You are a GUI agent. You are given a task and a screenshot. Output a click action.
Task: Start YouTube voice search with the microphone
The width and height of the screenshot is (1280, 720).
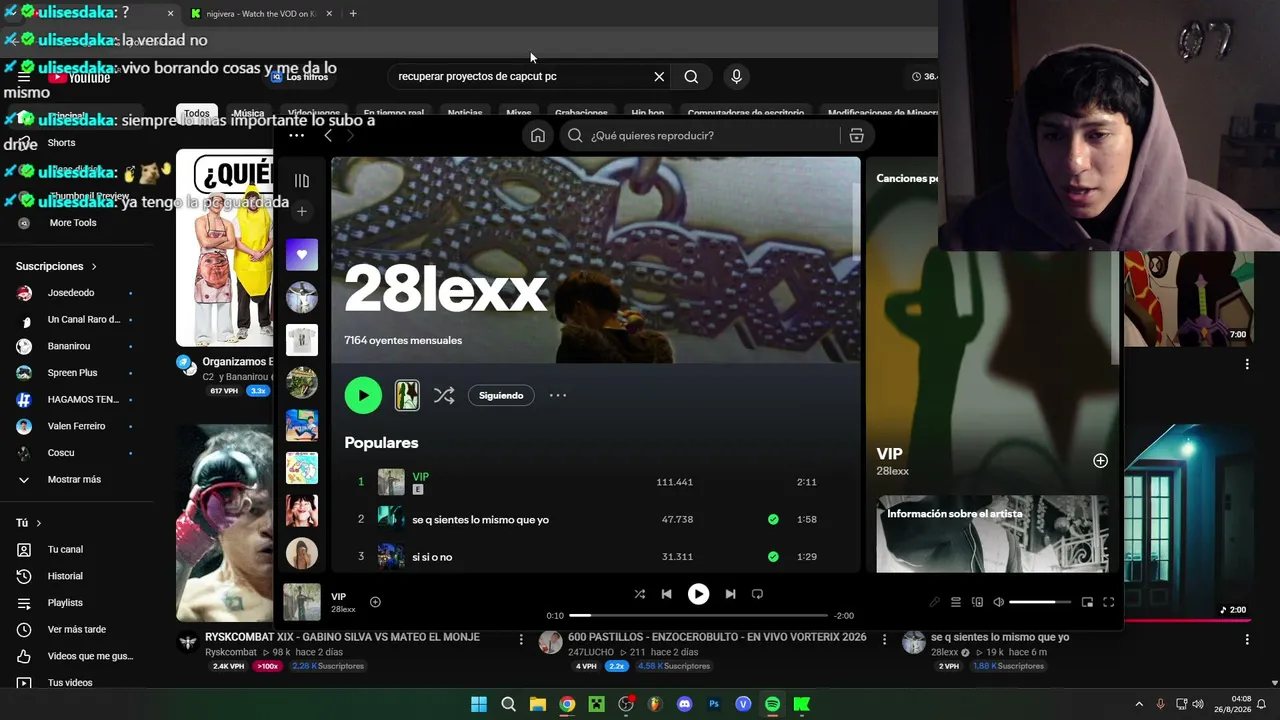click(736, 77)
